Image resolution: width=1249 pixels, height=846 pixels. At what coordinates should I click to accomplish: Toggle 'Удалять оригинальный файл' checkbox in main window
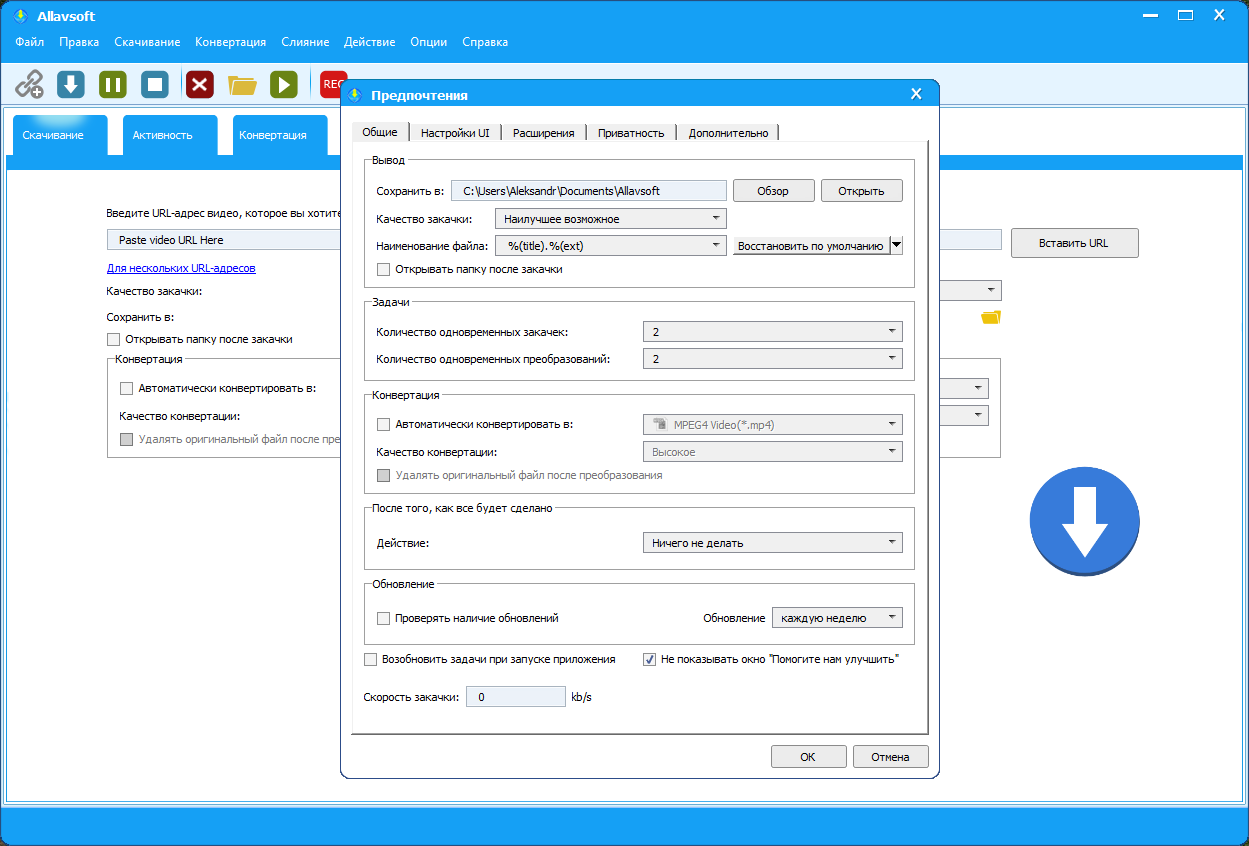click(126, 438)
